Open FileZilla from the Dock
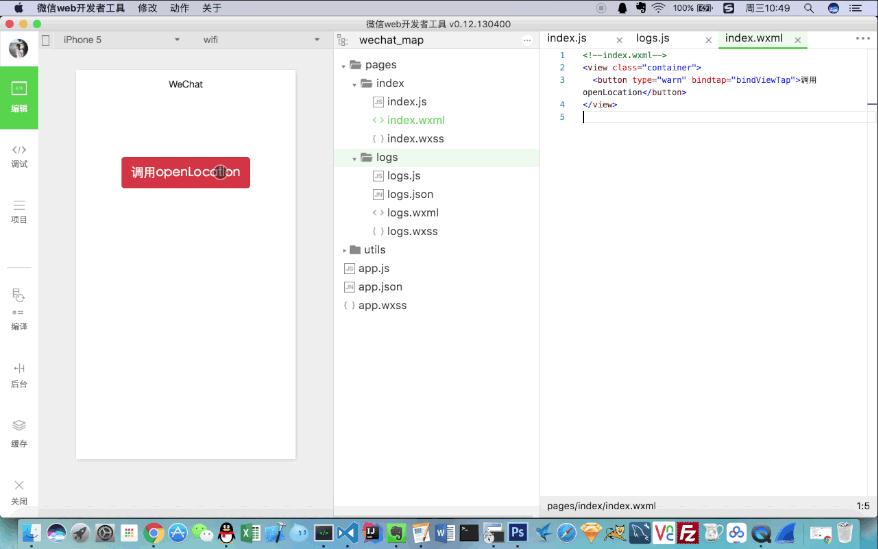This screenshot has width=878, height=549. click(688, 533)
